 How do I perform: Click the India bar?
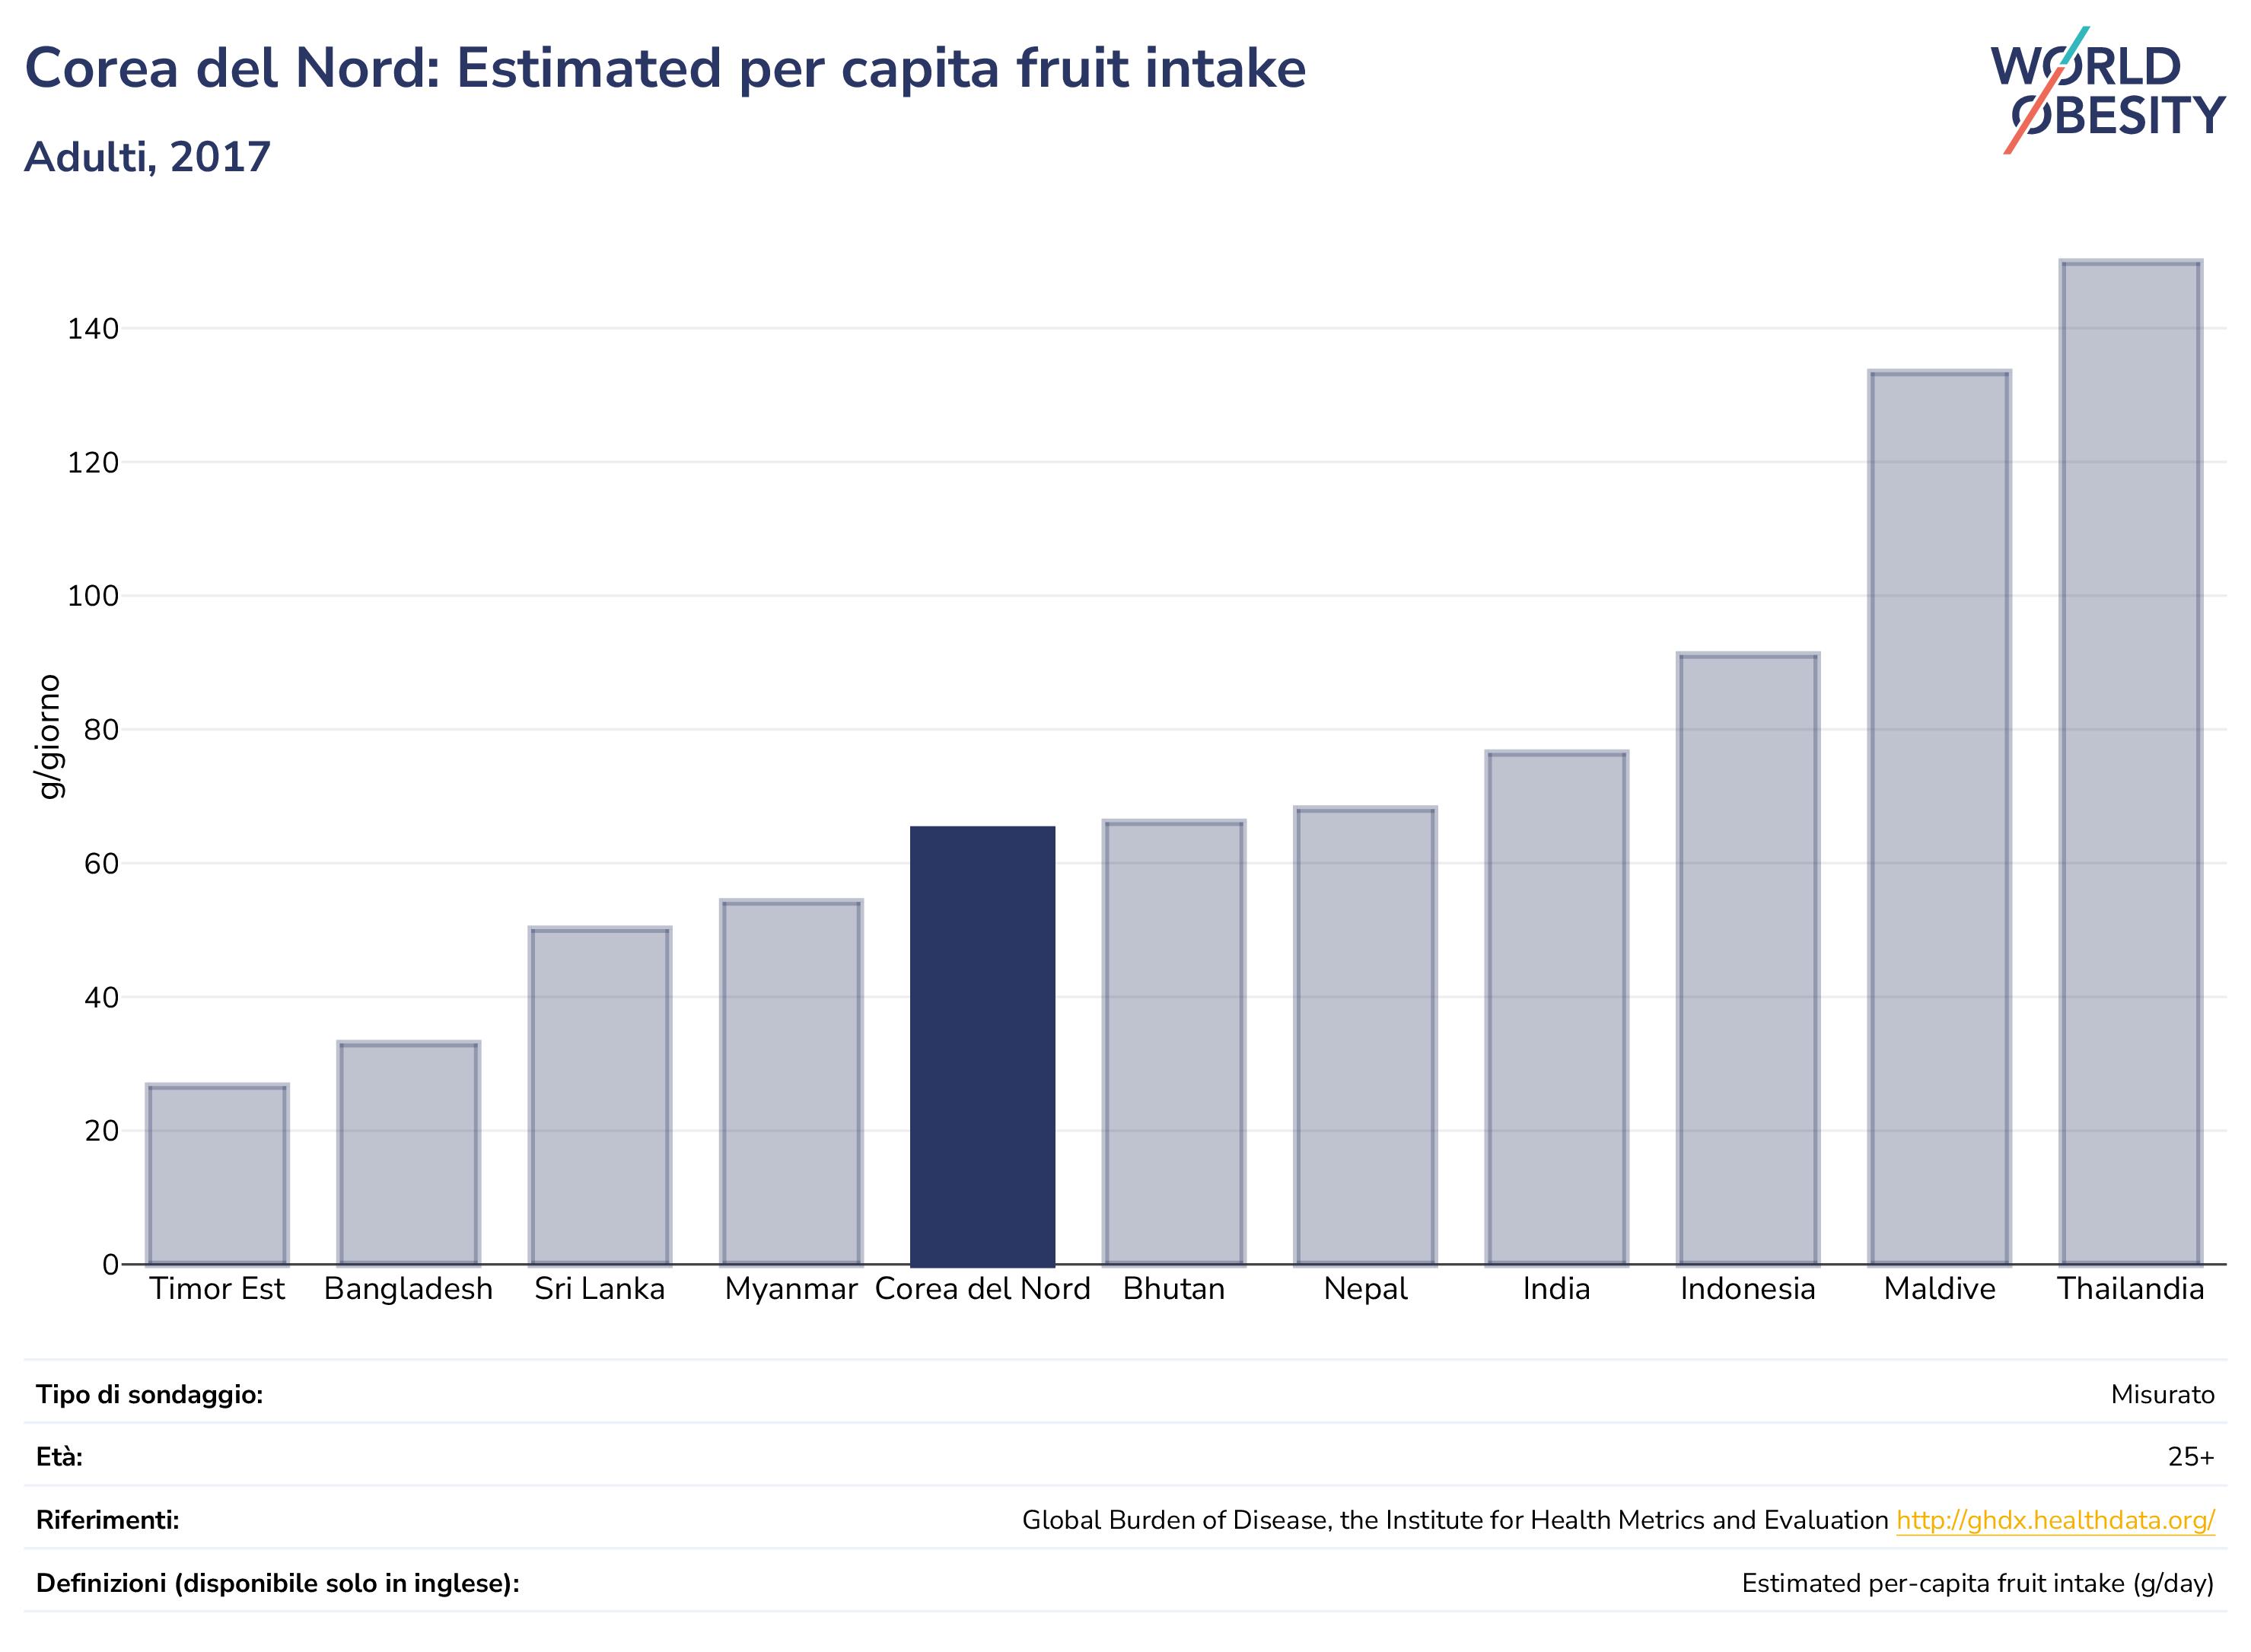(1557, 1007)
